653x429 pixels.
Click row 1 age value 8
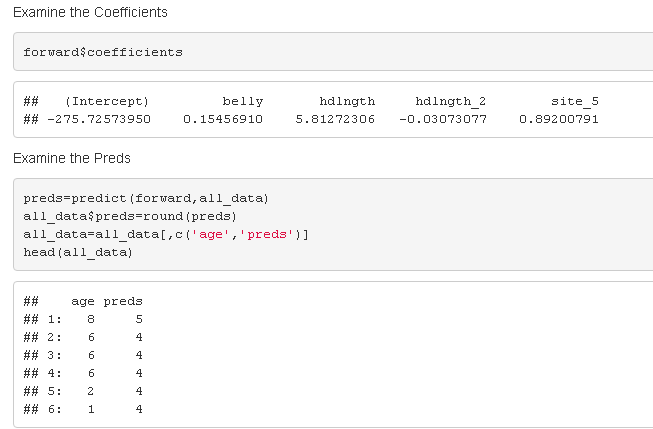pyautogui.click(x=91, y=319)
